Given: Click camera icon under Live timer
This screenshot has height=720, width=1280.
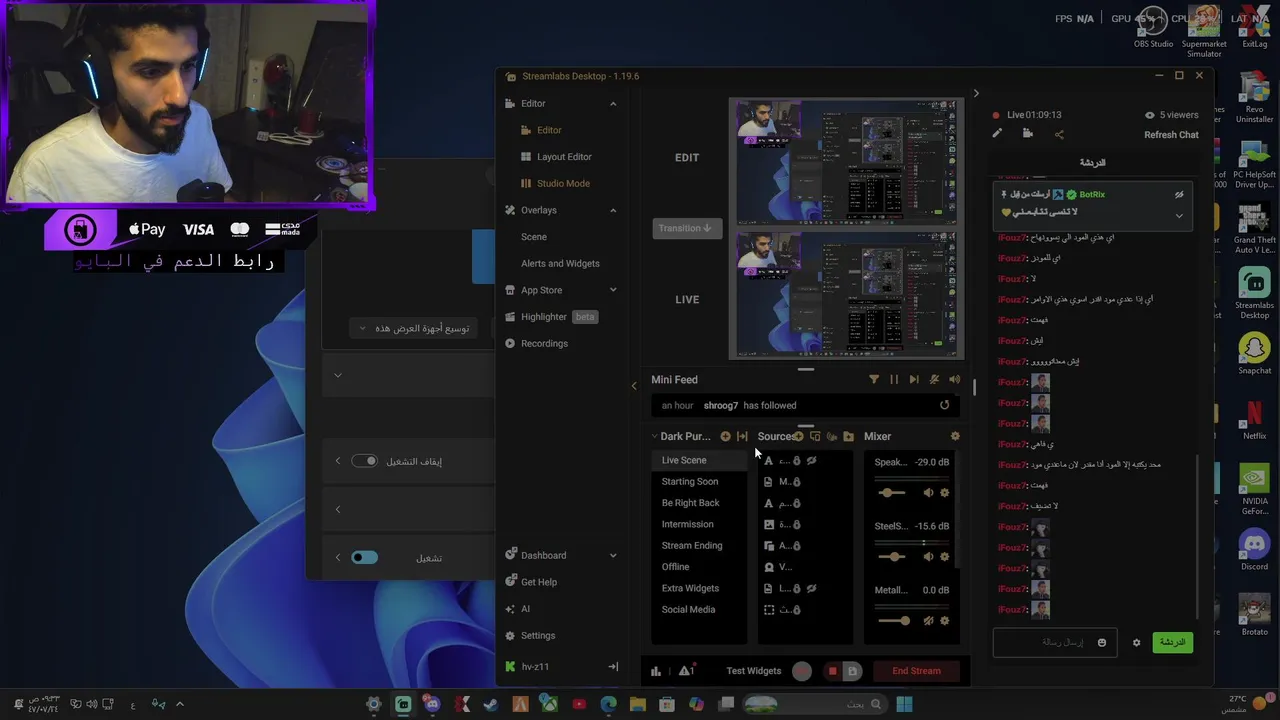Looking at the screenshot, I should (1028, 134).
